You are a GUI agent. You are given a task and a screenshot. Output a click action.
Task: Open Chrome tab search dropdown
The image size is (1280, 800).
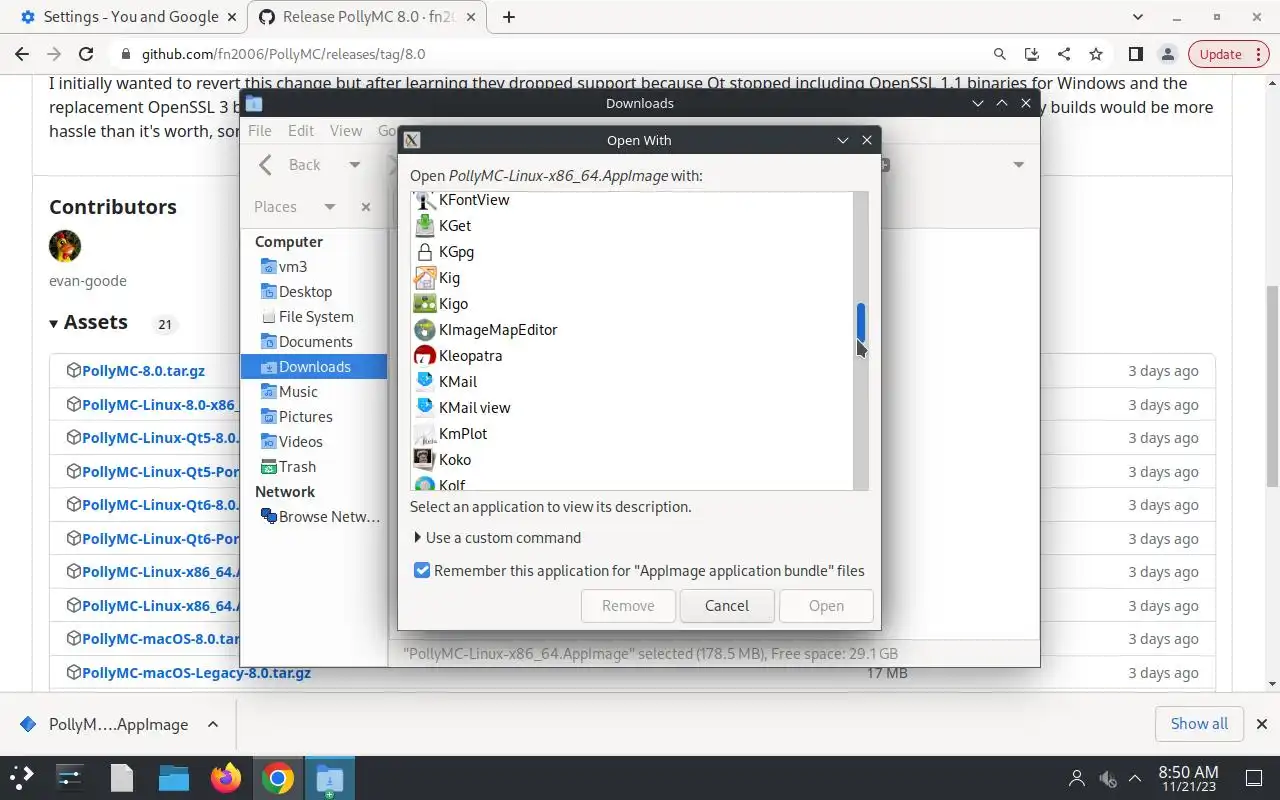click(x=1138, y=17)
